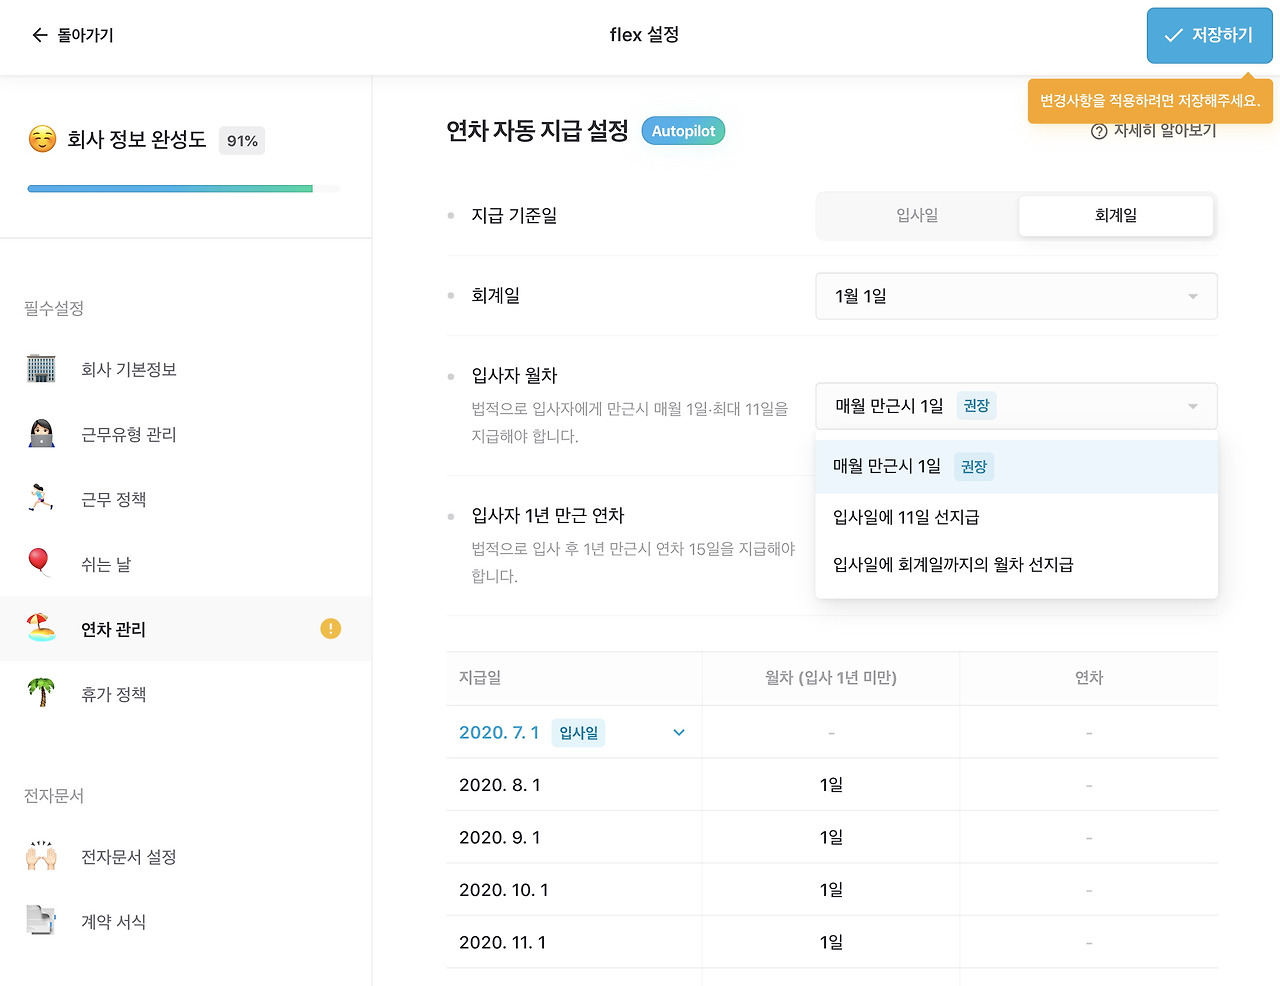This screenshot has height=986, width=1280.
Task: Click the 입사자 1년 만근 연차 label
Action: click(548, 516)
